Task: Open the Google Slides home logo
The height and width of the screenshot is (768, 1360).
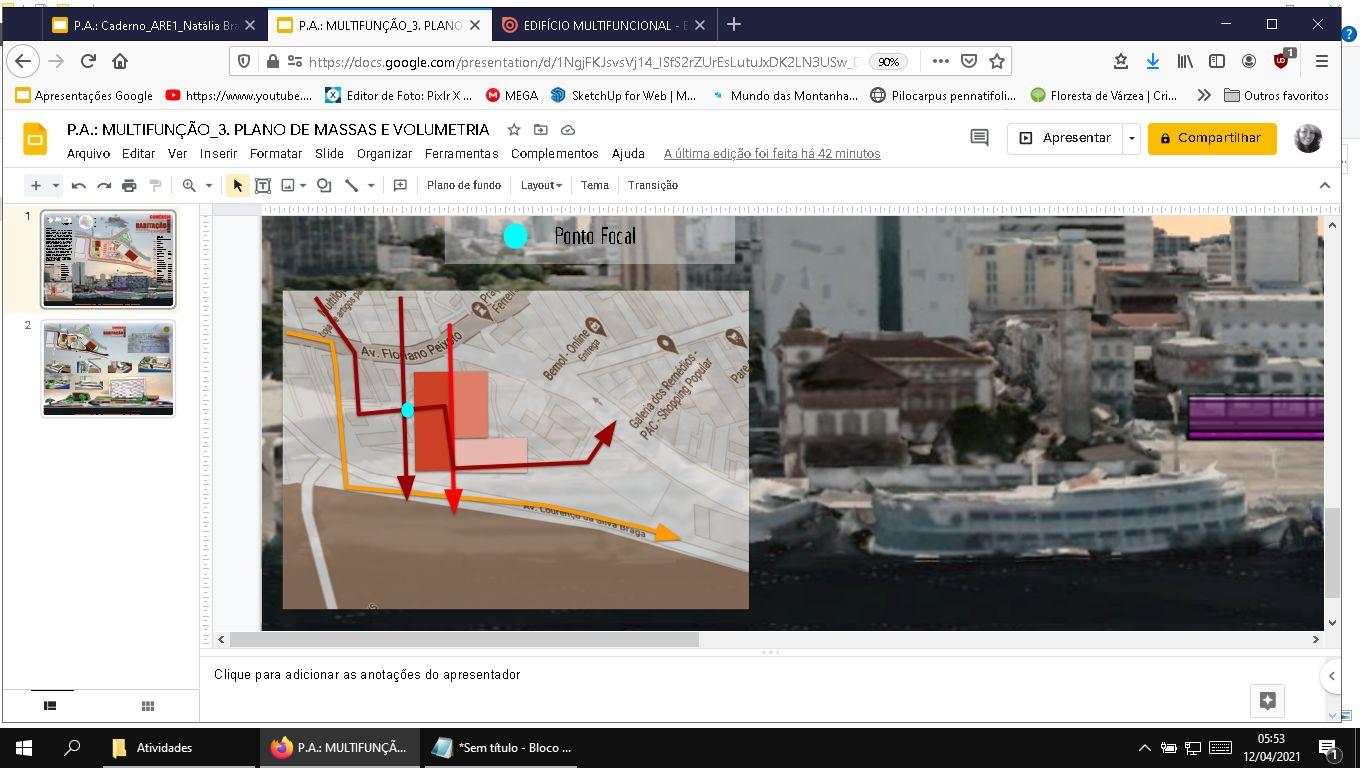Action: [35, 139]
